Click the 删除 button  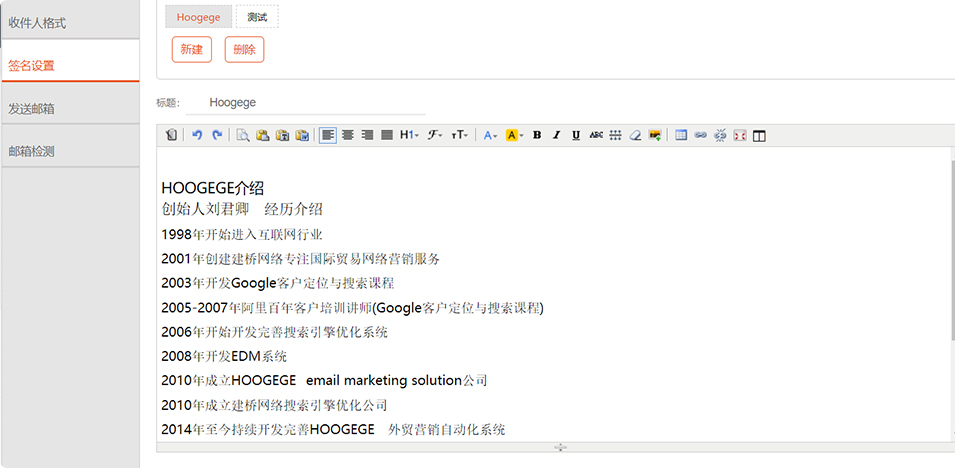pyautogui.click(x=244, y=49)
